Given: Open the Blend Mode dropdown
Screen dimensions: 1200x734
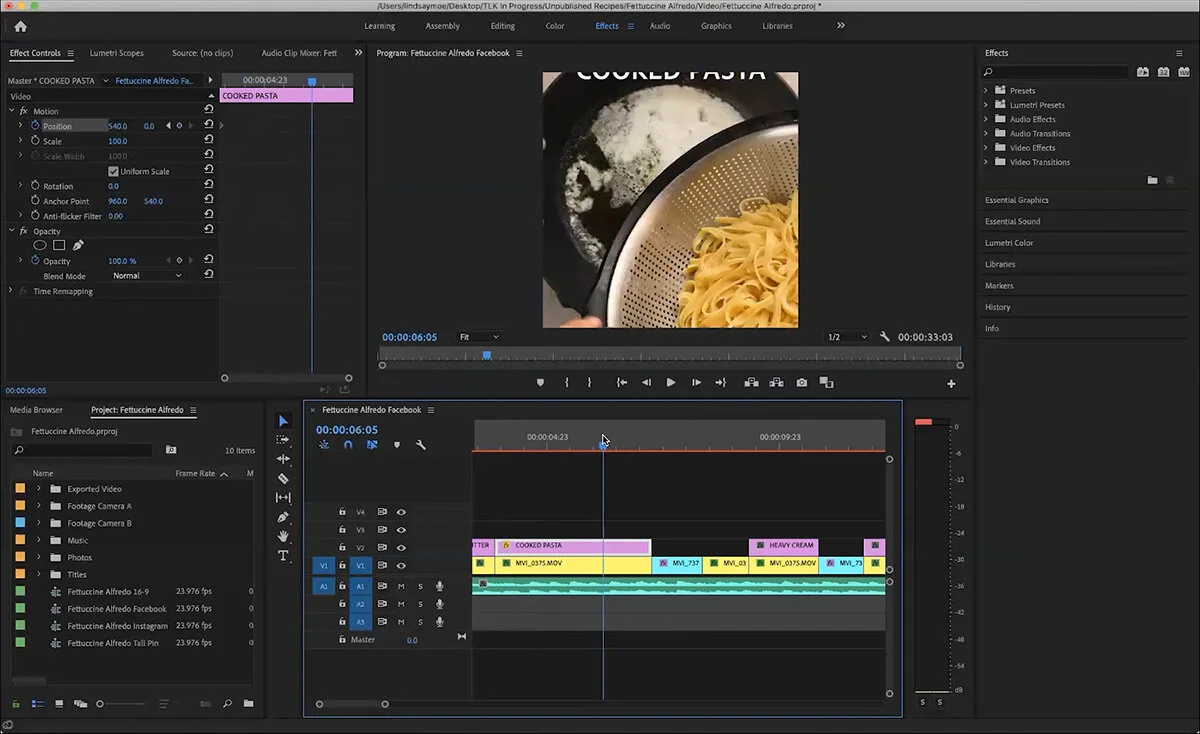Looking at the screenshot, I should click(147, 276).
